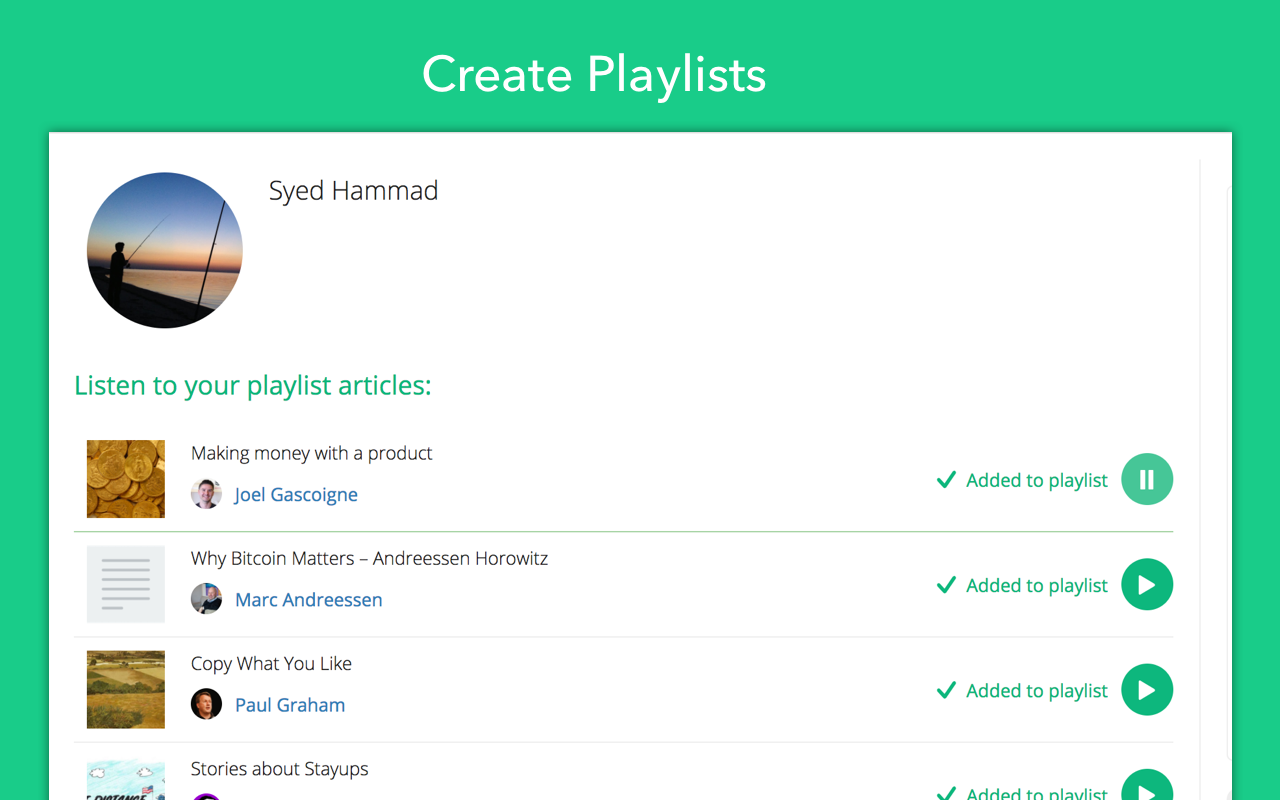This screenshot has width=1280, height=800.
Task: Open Paul Graham's author page
Action: coord(290,705)
